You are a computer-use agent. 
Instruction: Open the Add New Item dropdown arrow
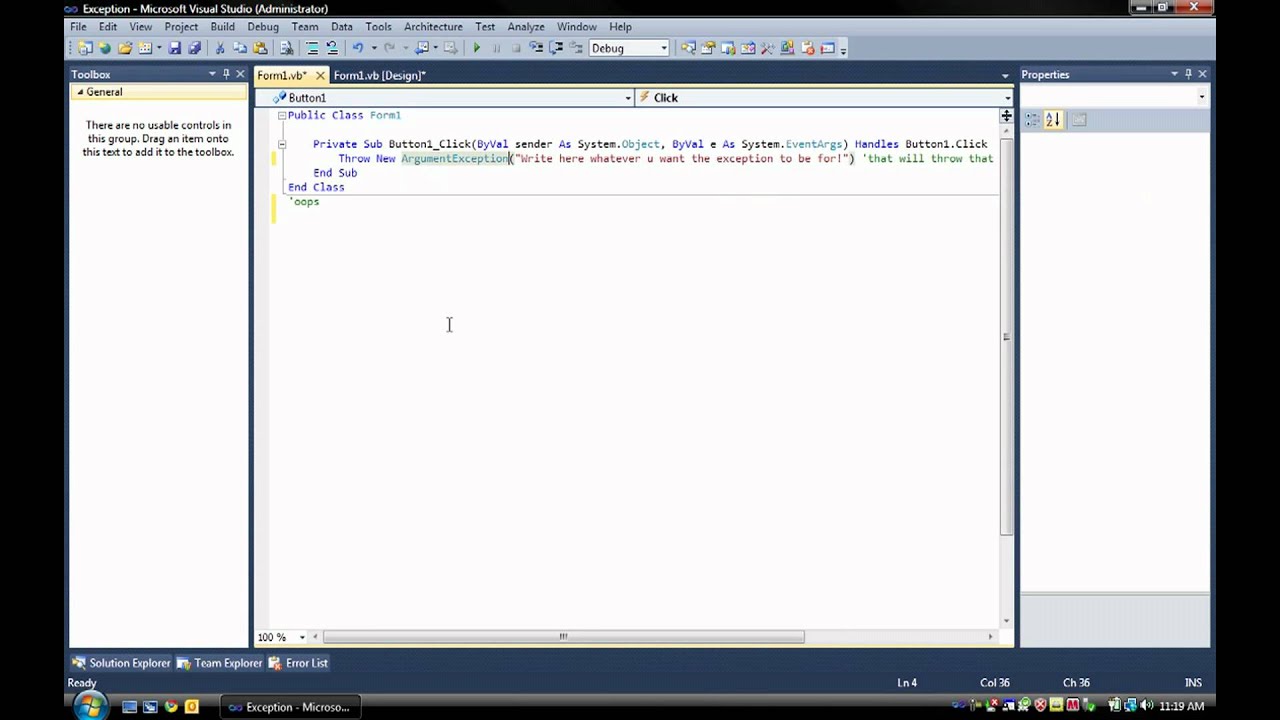(x=159, y=48)
